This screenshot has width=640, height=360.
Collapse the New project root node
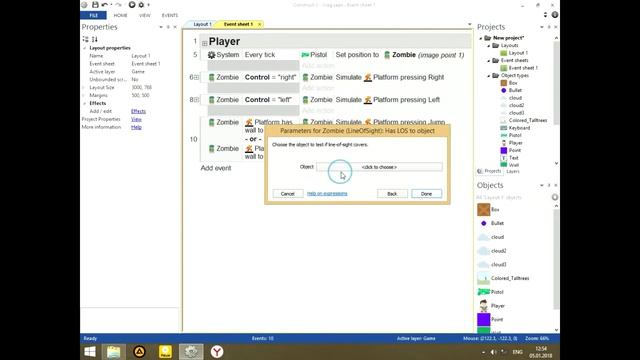[x=481, y=38]
